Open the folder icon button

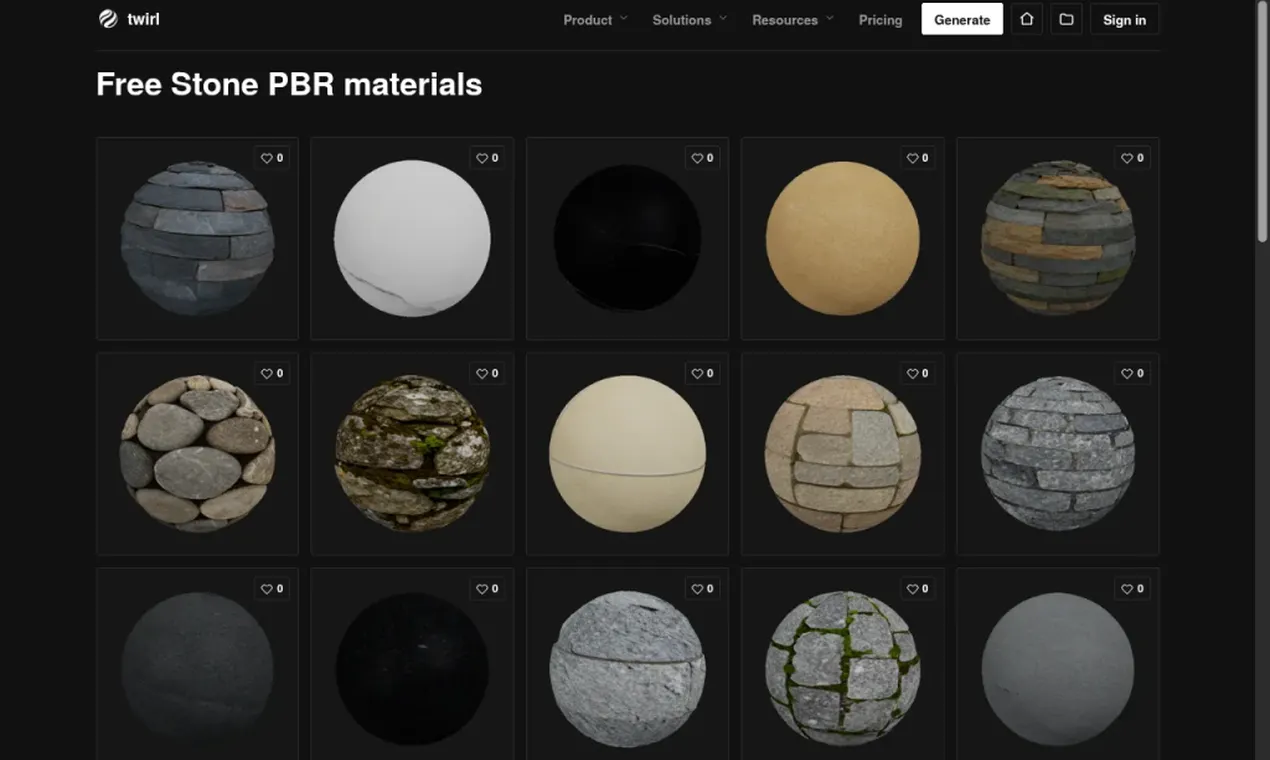tap(1066, 19)
